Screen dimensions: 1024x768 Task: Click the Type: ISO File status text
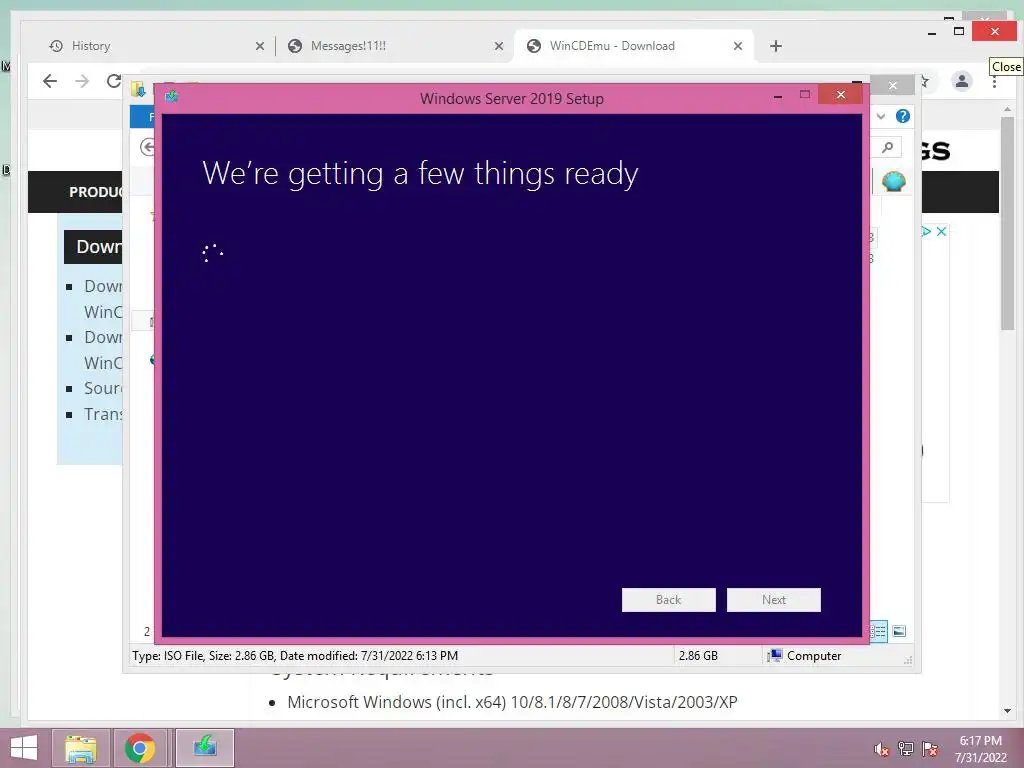(295, 656)
